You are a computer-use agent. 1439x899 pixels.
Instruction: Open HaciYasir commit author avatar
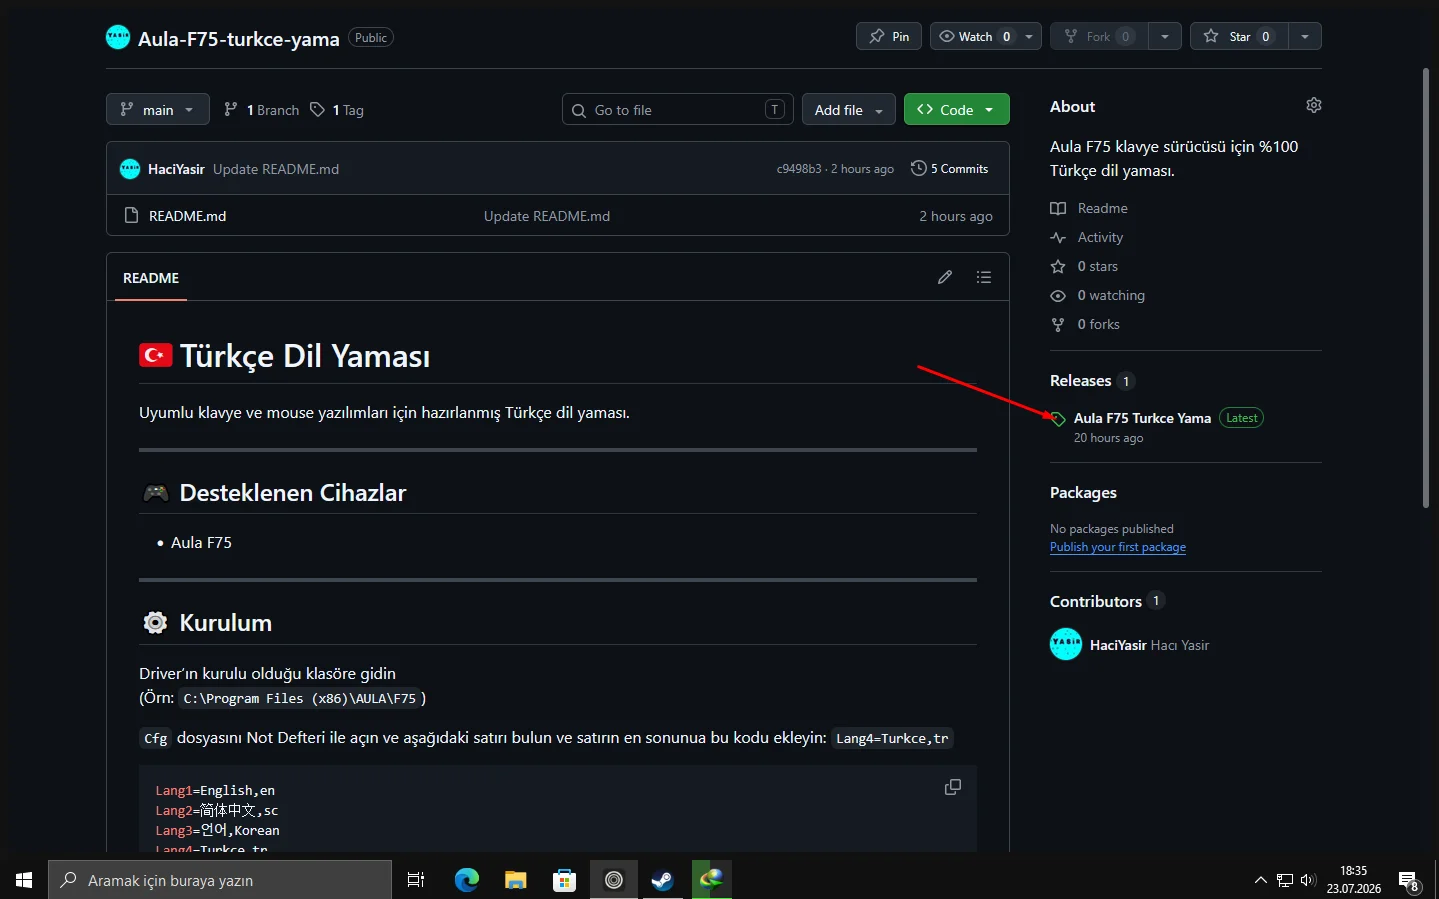tap(130, 168)
